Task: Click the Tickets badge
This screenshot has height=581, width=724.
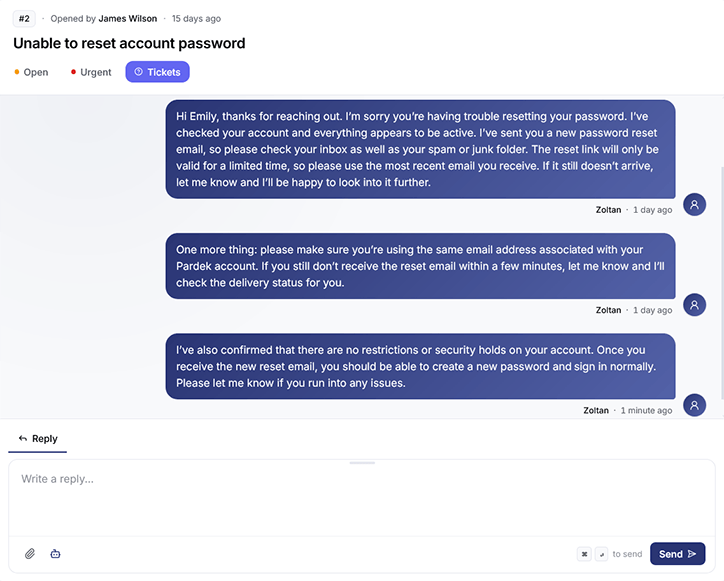Action: click(157, 72)
